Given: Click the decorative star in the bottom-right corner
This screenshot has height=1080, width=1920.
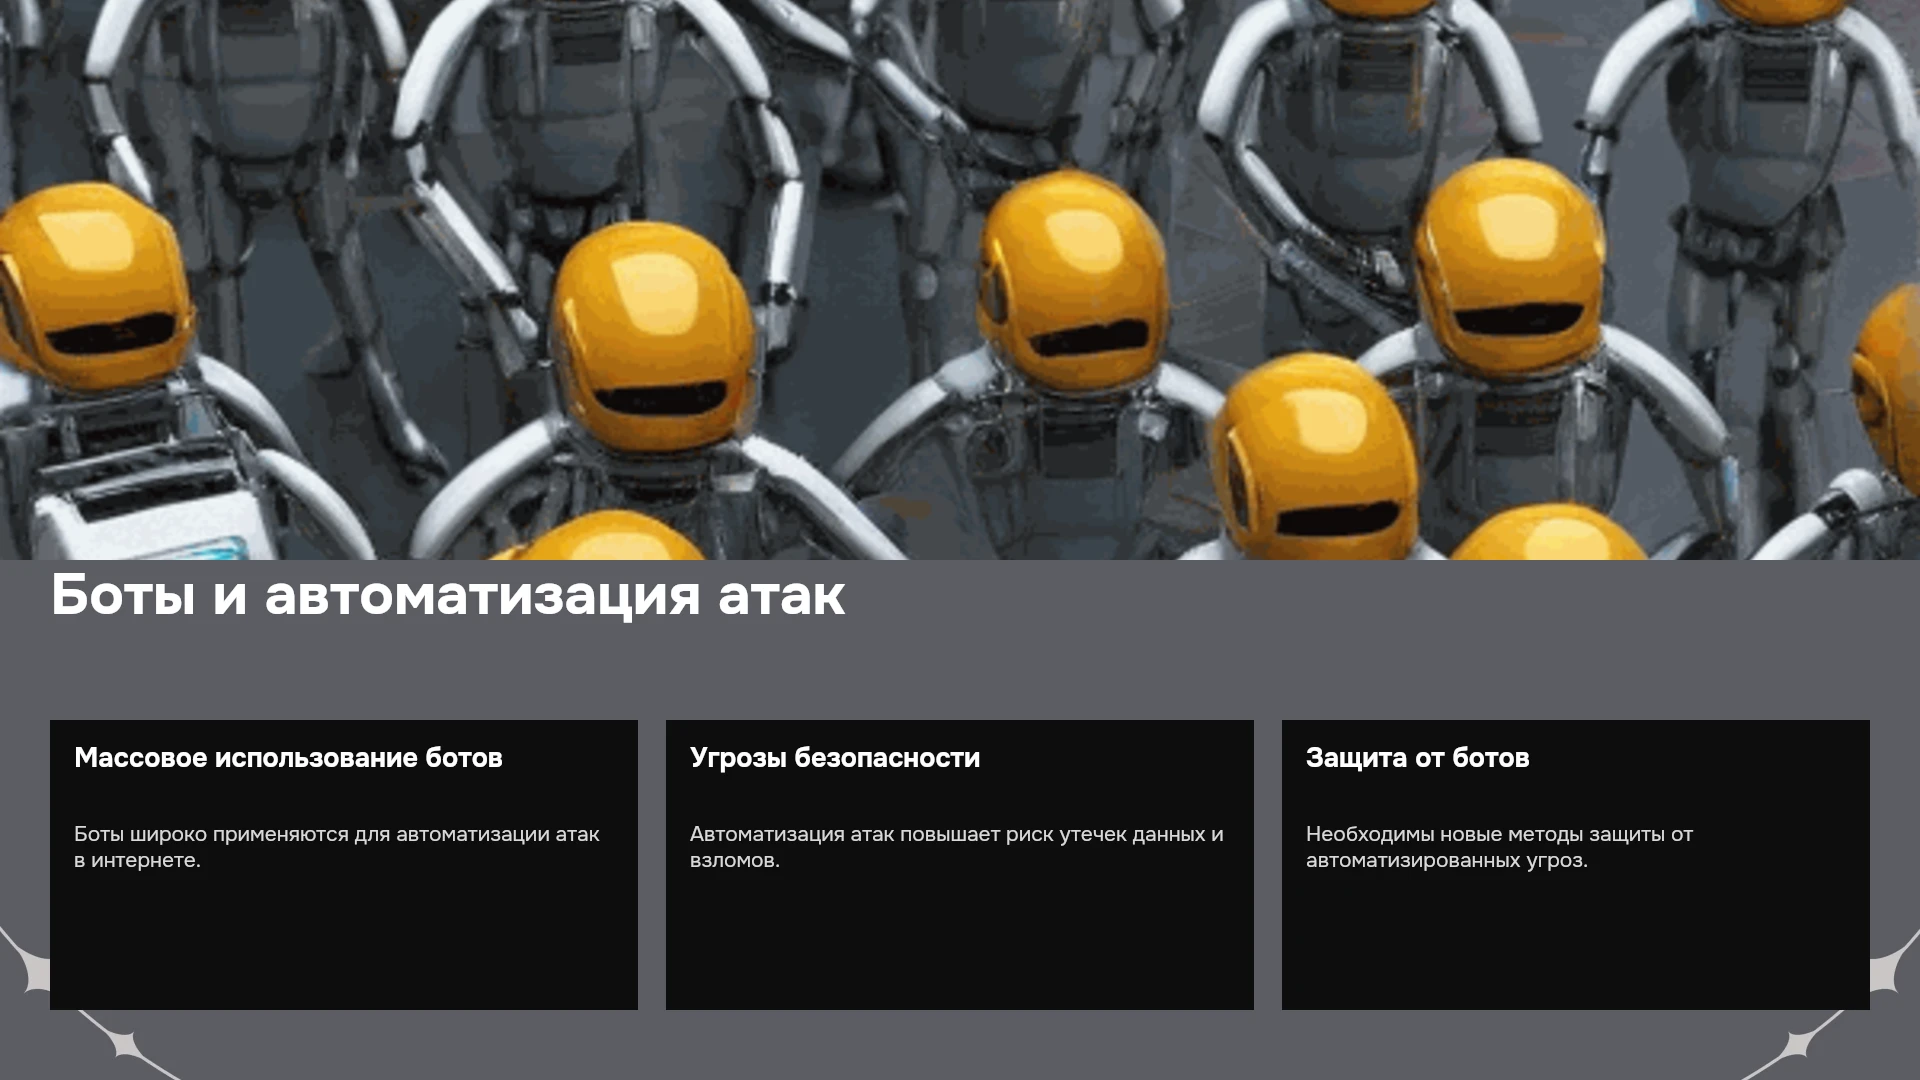Looking at the screenshot, I should pyautogui.click(x=1797, y=1046).
